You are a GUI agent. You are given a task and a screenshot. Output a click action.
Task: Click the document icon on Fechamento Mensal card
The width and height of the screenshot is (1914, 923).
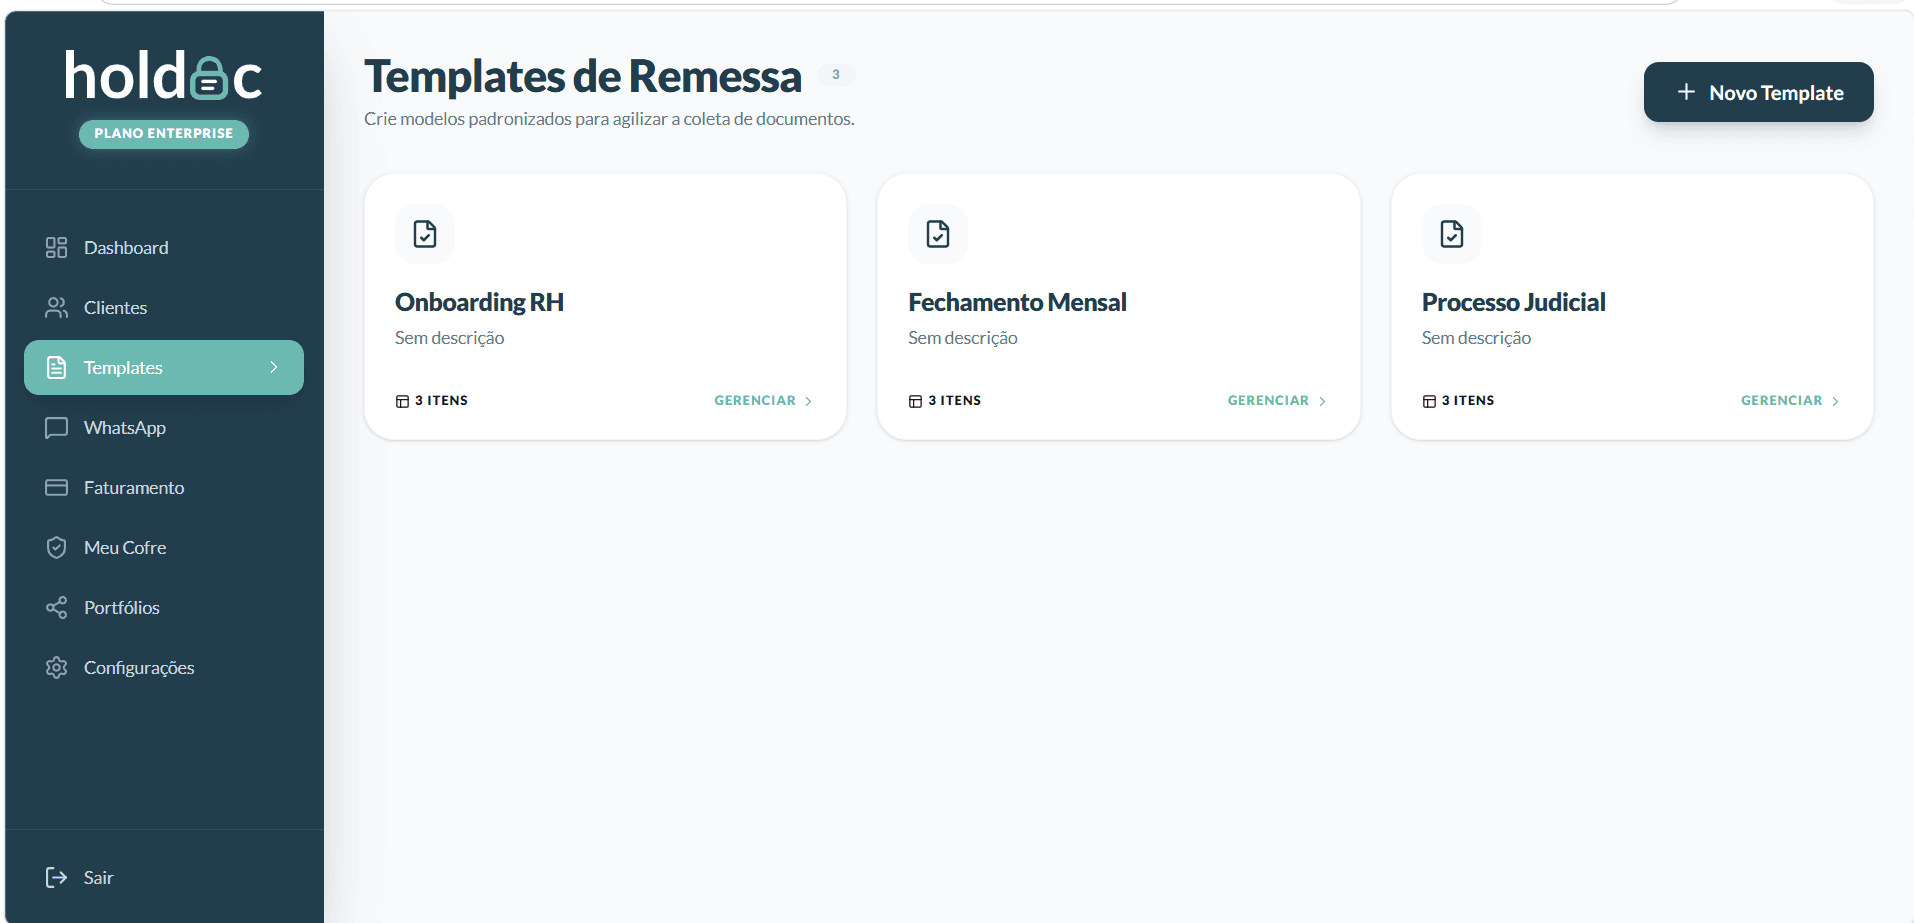(x=938, y=234)
